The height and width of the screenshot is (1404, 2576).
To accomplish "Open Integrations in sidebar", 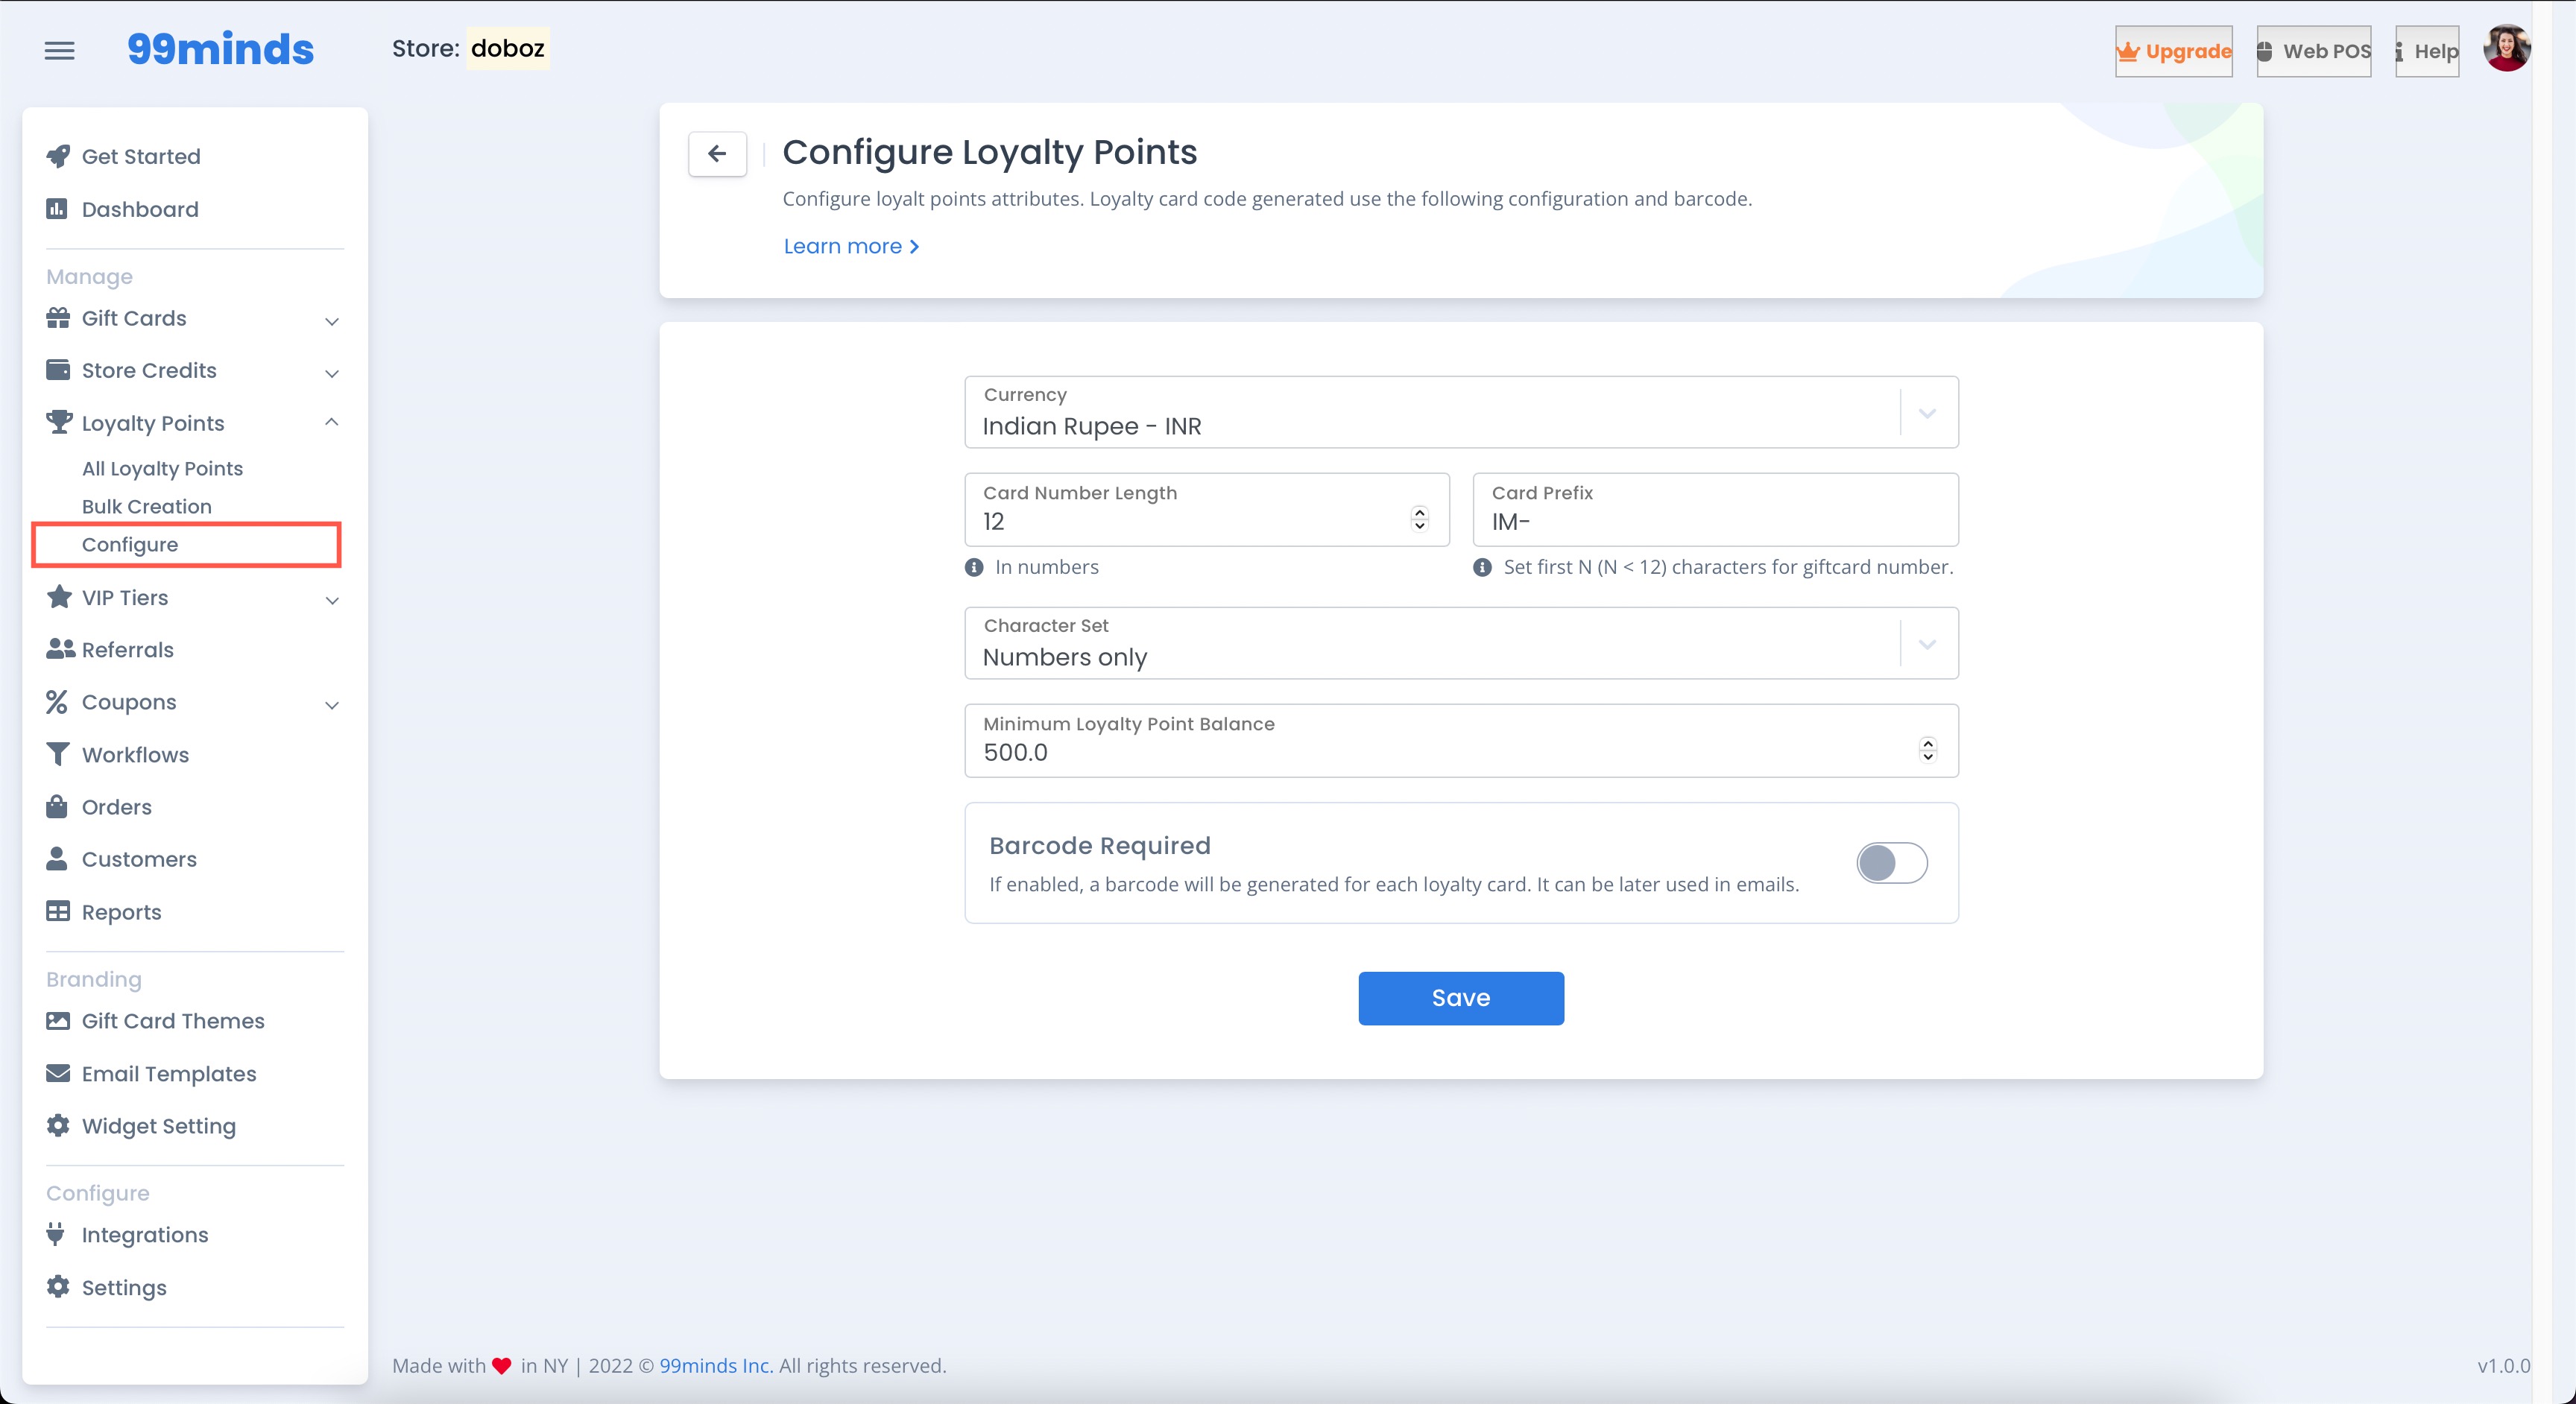I will [145, 1234].
